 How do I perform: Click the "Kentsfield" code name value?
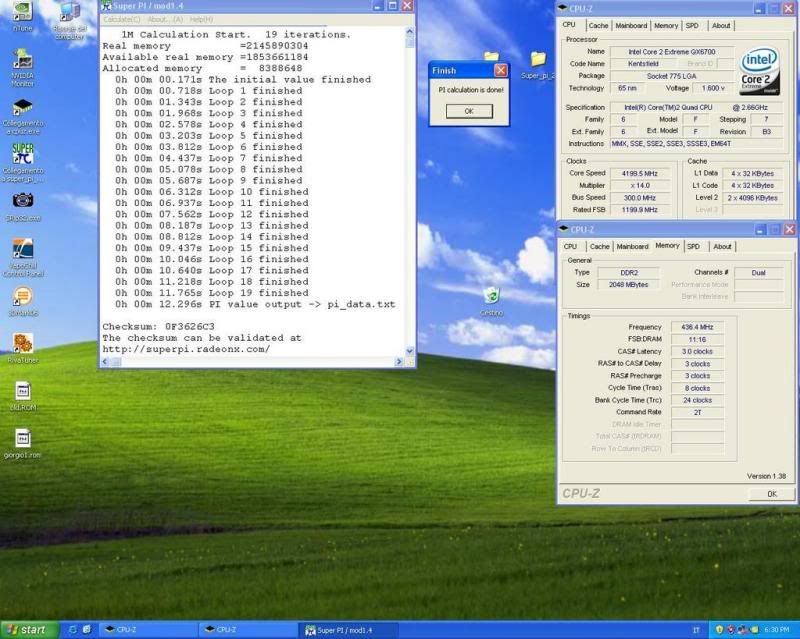[643, 64]
